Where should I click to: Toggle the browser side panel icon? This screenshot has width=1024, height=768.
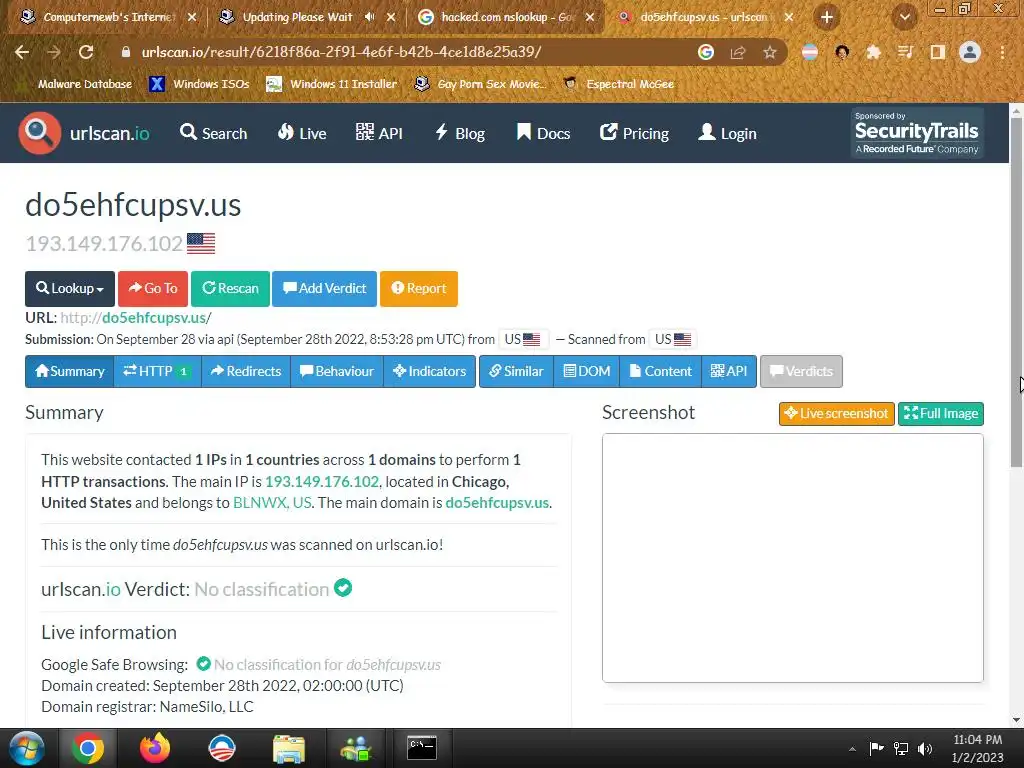(938, 52)
